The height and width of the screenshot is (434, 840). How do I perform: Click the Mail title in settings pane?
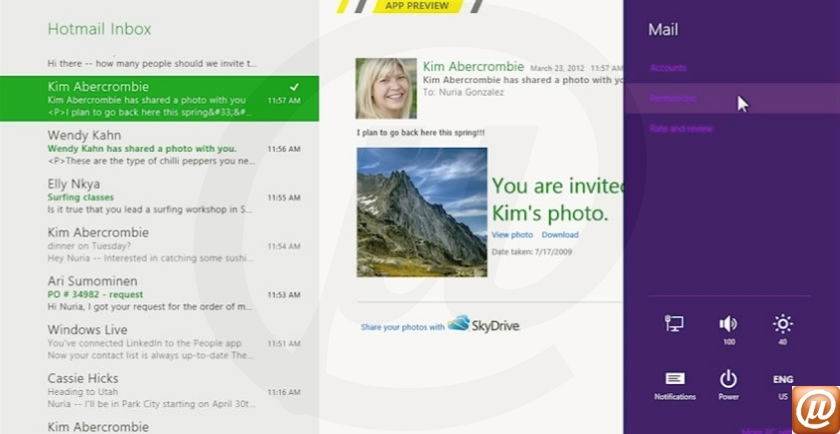point(663,29)
